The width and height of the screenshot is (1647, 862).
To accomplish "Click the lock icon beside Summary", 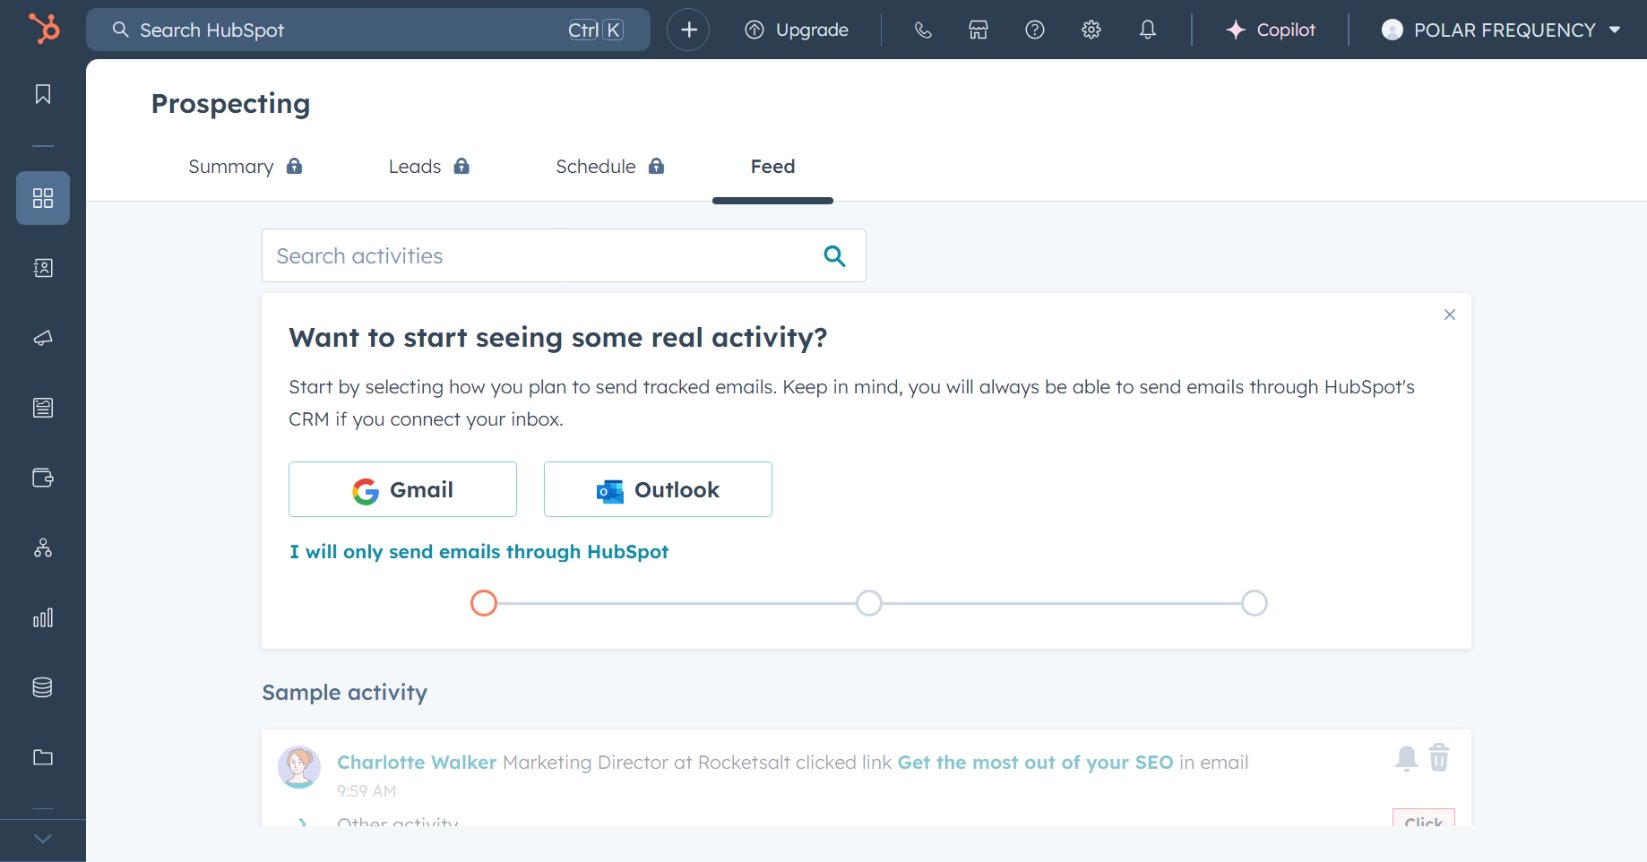I will pos(294,166).
